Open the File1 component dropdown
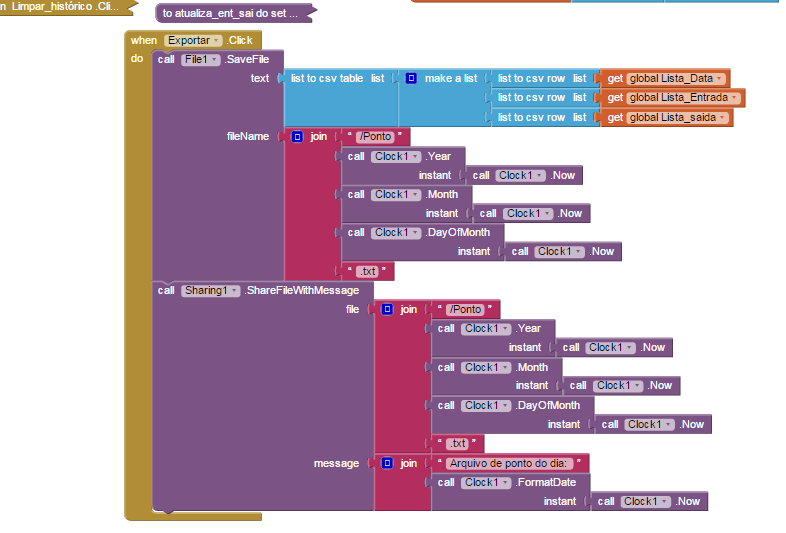Image resolution: width=786 pixels, height=533 pixels. [214, 60]
